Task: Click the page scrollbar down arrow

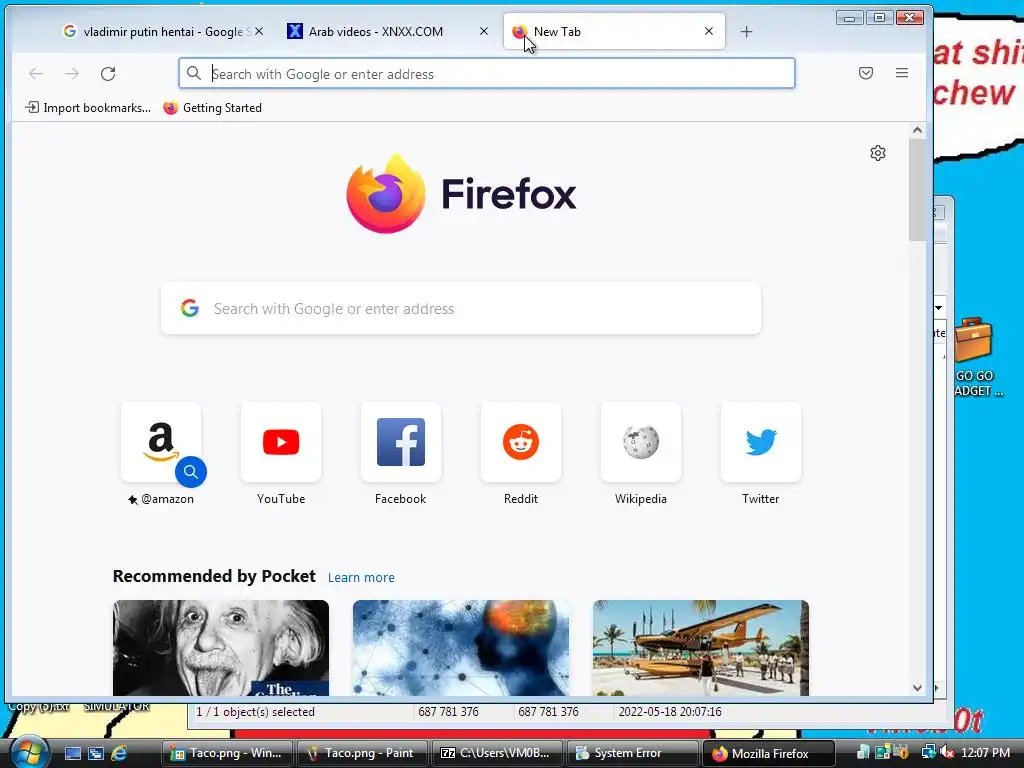Action: coord(918,688)
